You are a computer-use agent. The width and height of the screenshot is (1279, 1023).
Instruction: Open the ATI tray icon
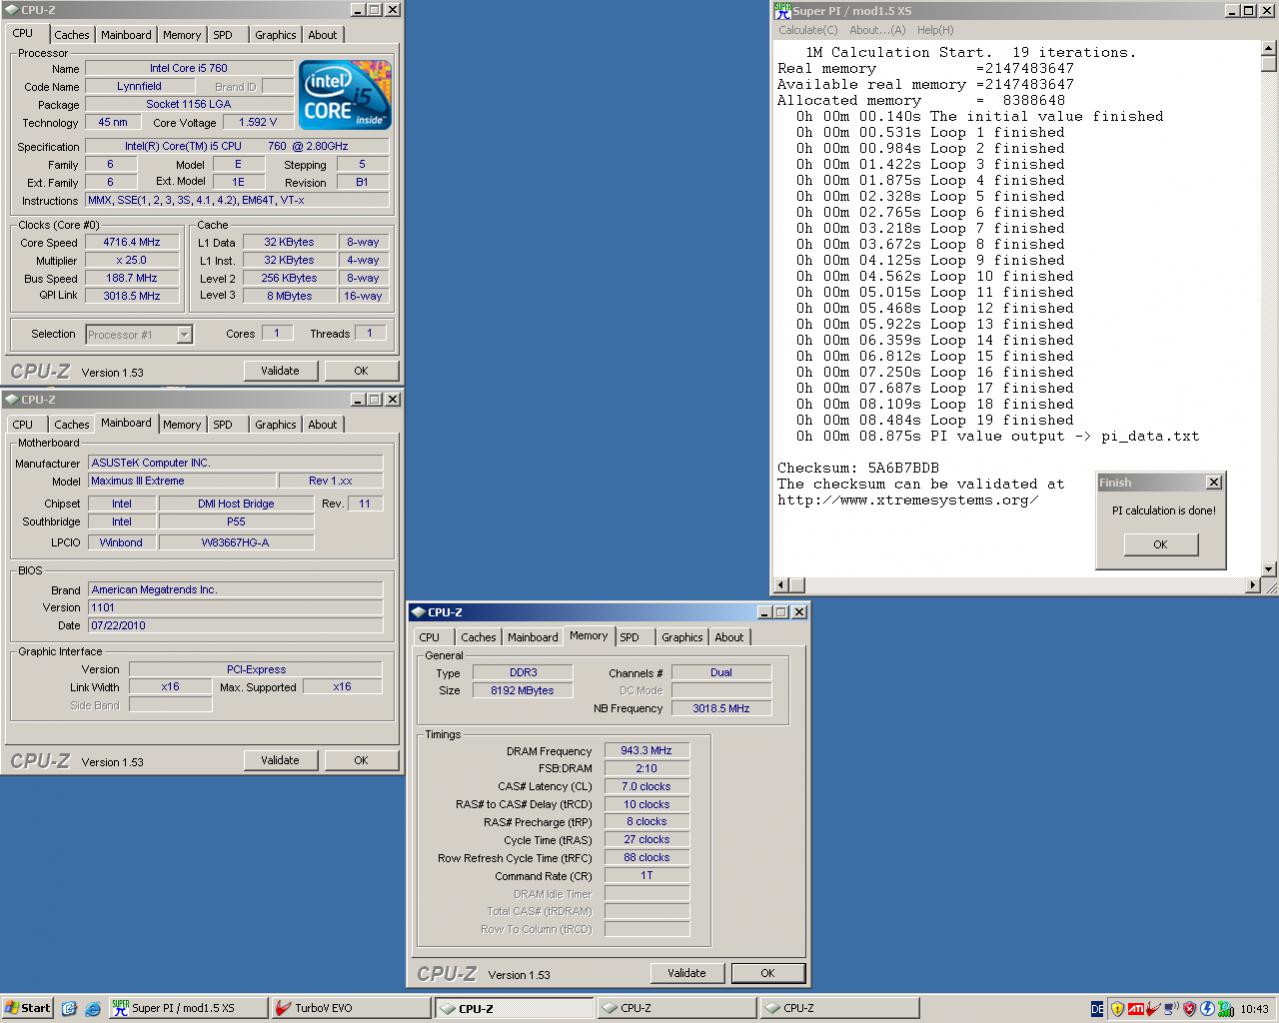pyautogui.click(x=1135, y=1009)
